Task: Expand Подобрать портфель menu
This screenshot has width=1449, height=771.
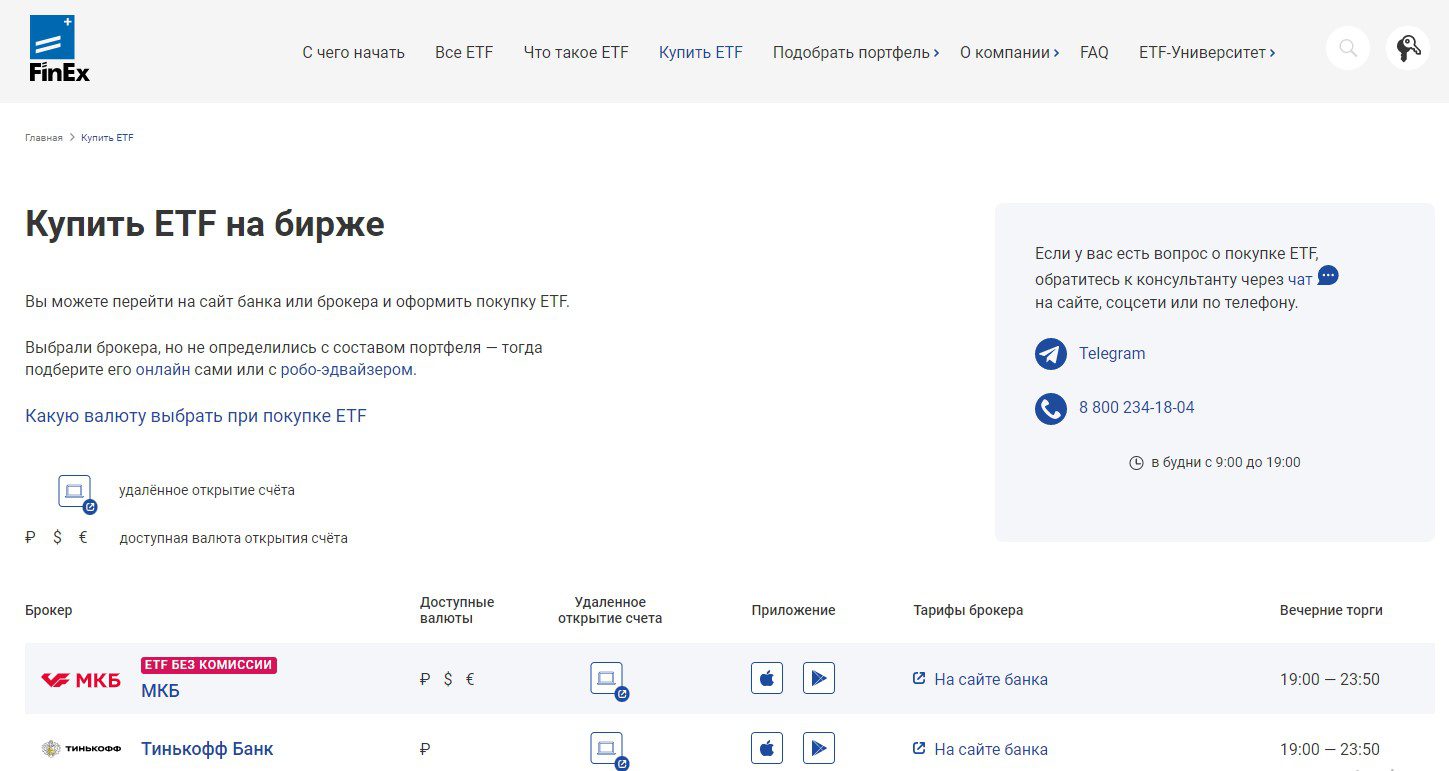Action: pyautogui.click(x=856, y=52)
